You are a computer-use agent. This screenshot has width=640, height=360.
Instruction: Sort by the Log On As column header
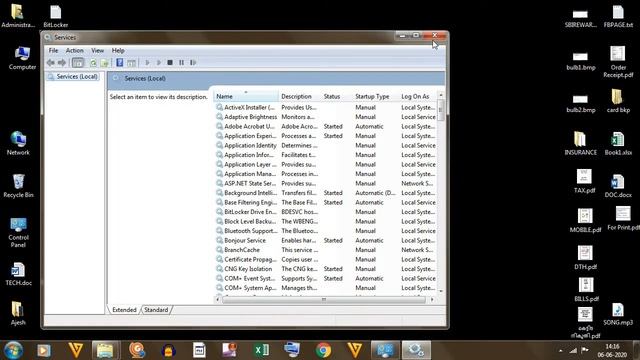click(x=417, y=96)
